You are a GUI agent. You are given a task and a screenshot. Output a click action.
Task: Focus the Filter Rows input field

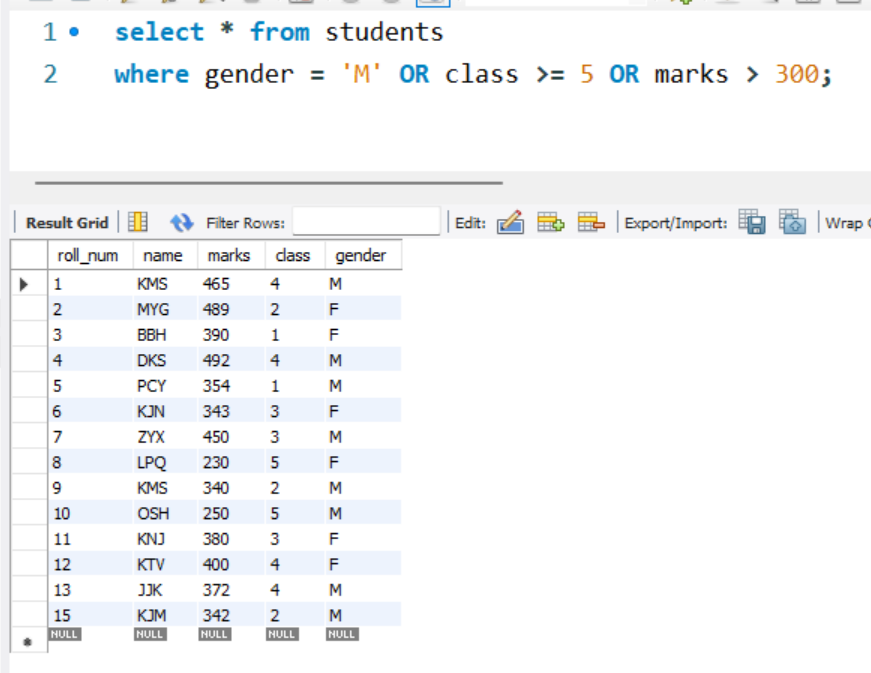pyautogui.click(x=366, y=221)
